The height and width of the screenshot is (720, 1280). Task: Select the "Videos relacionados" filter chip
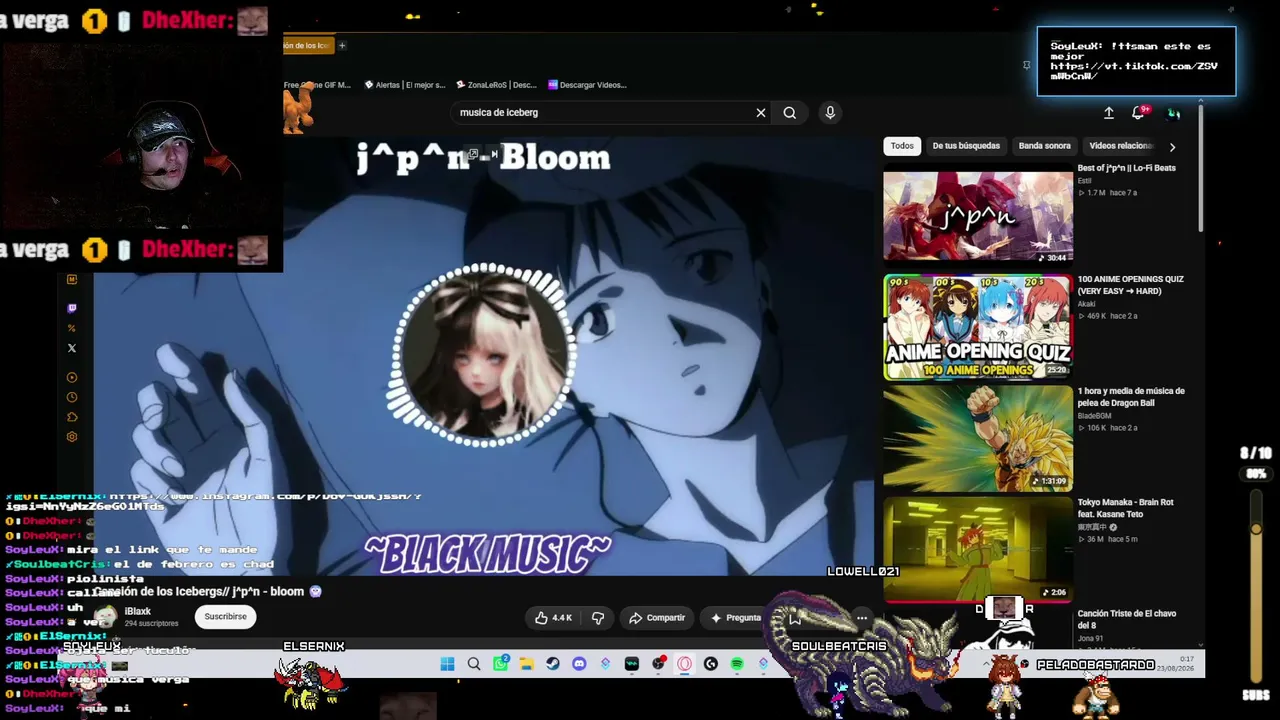pyautogui.click(x=1120, y=146)
